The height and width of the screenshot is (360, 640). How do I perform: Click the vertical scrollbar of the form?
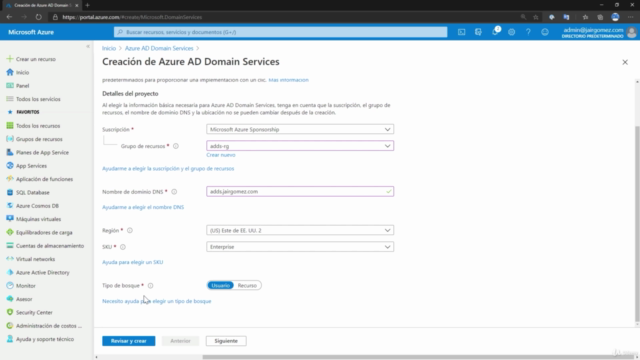tap(637, 223)
